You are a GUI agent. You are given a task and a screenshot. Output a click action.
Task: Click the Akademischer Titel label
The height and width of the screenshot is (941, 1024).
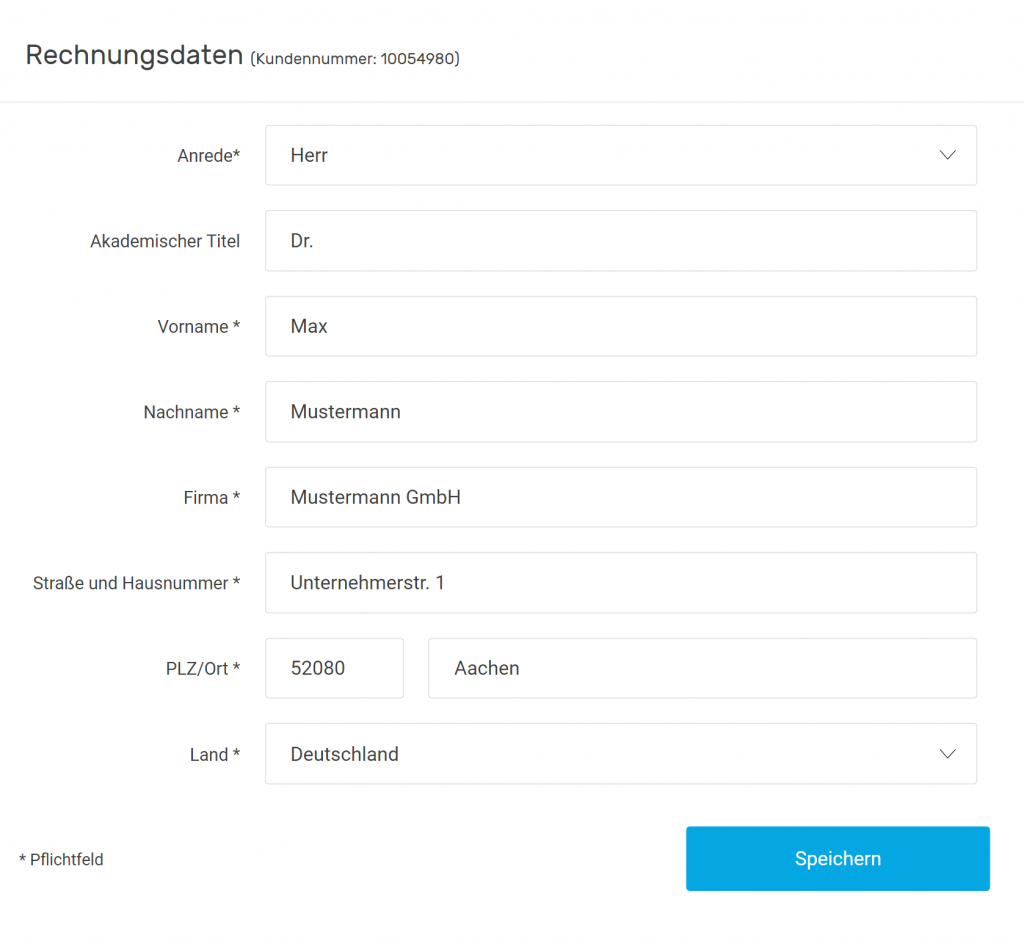pyautogui.click(x=165, y=242)
